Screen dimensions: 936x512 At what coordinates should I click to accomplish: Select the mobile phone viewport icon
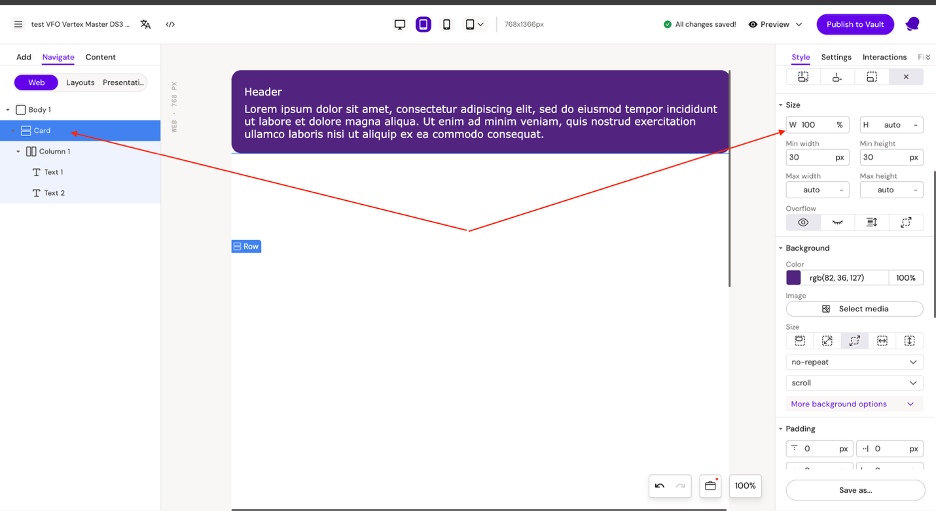[447, 24]
